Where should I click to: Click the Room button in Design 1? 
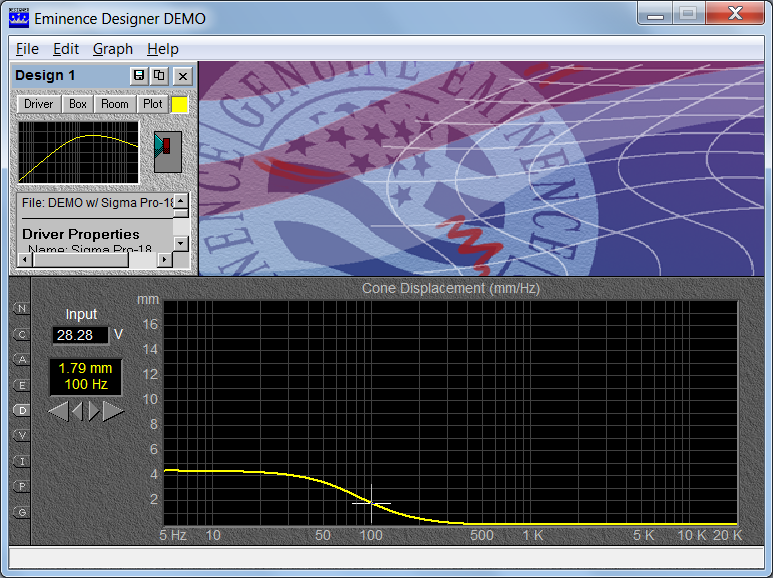click(x=115, y=104)
